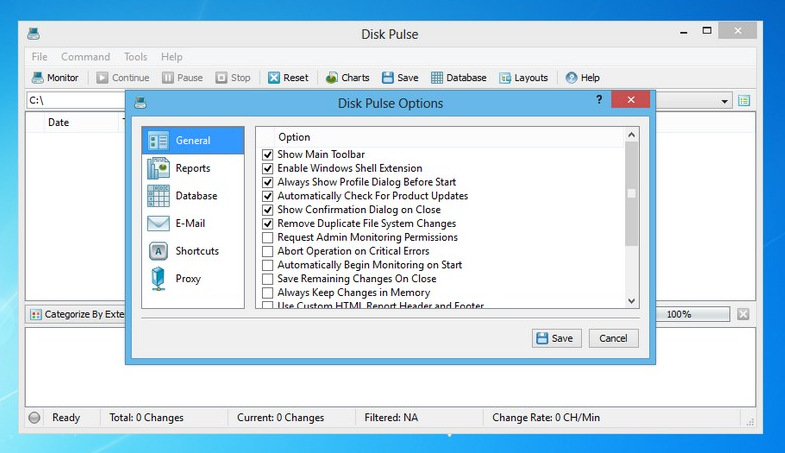785x453 pixels.
Task: Click the options list scroll up arrow
Action: 632,135
